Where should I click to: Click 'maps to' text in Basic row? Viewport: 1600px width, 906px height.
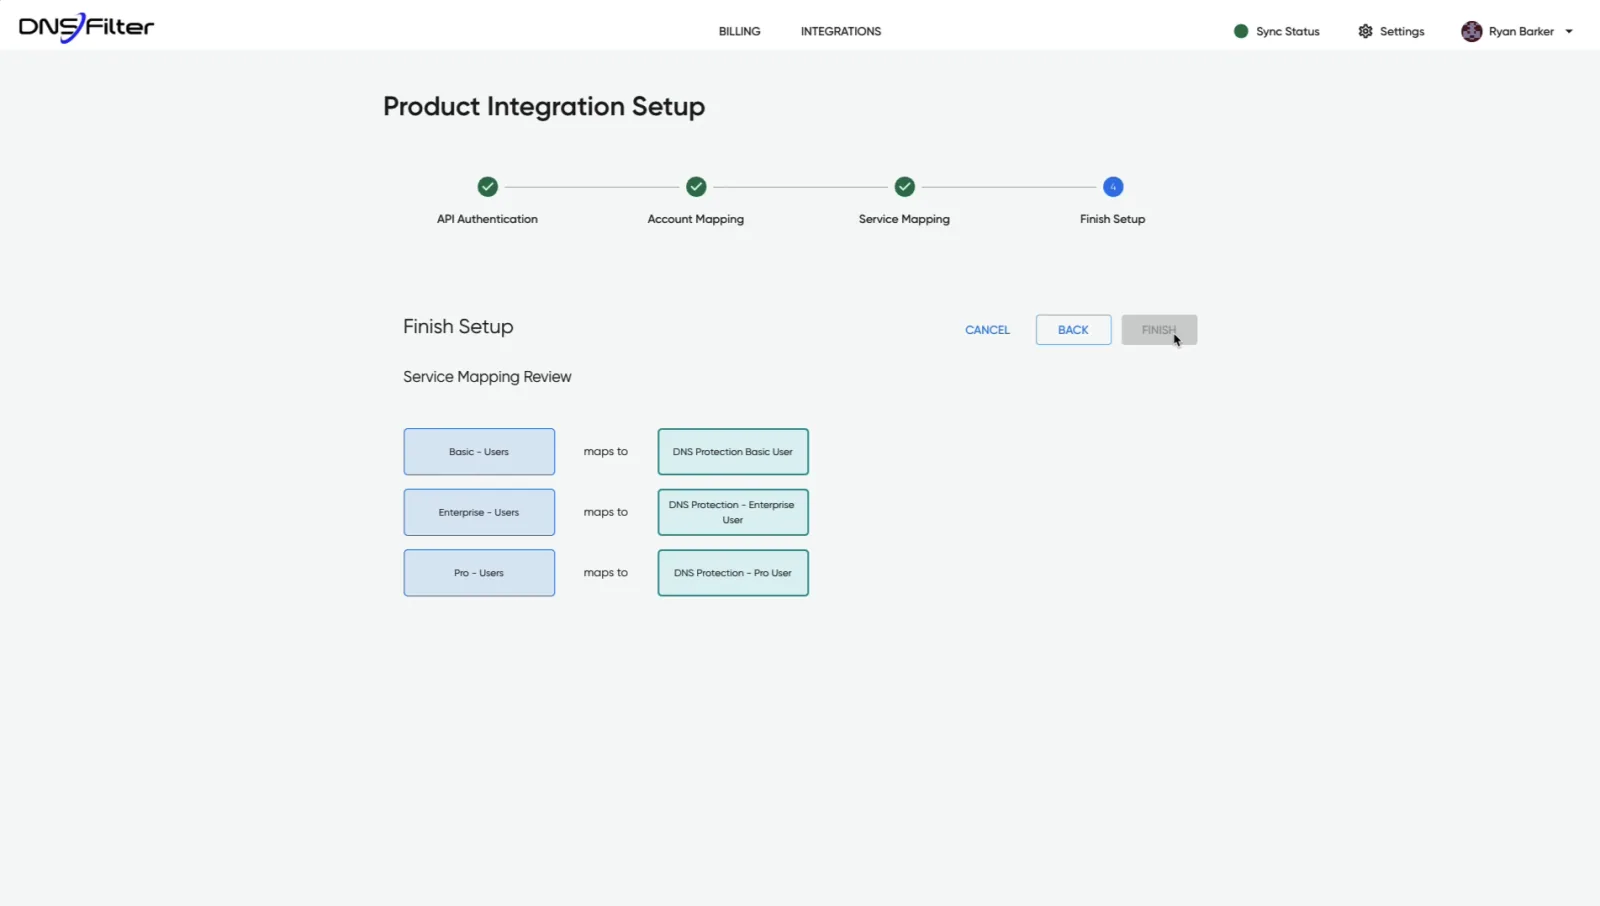[x=606, y=452]
